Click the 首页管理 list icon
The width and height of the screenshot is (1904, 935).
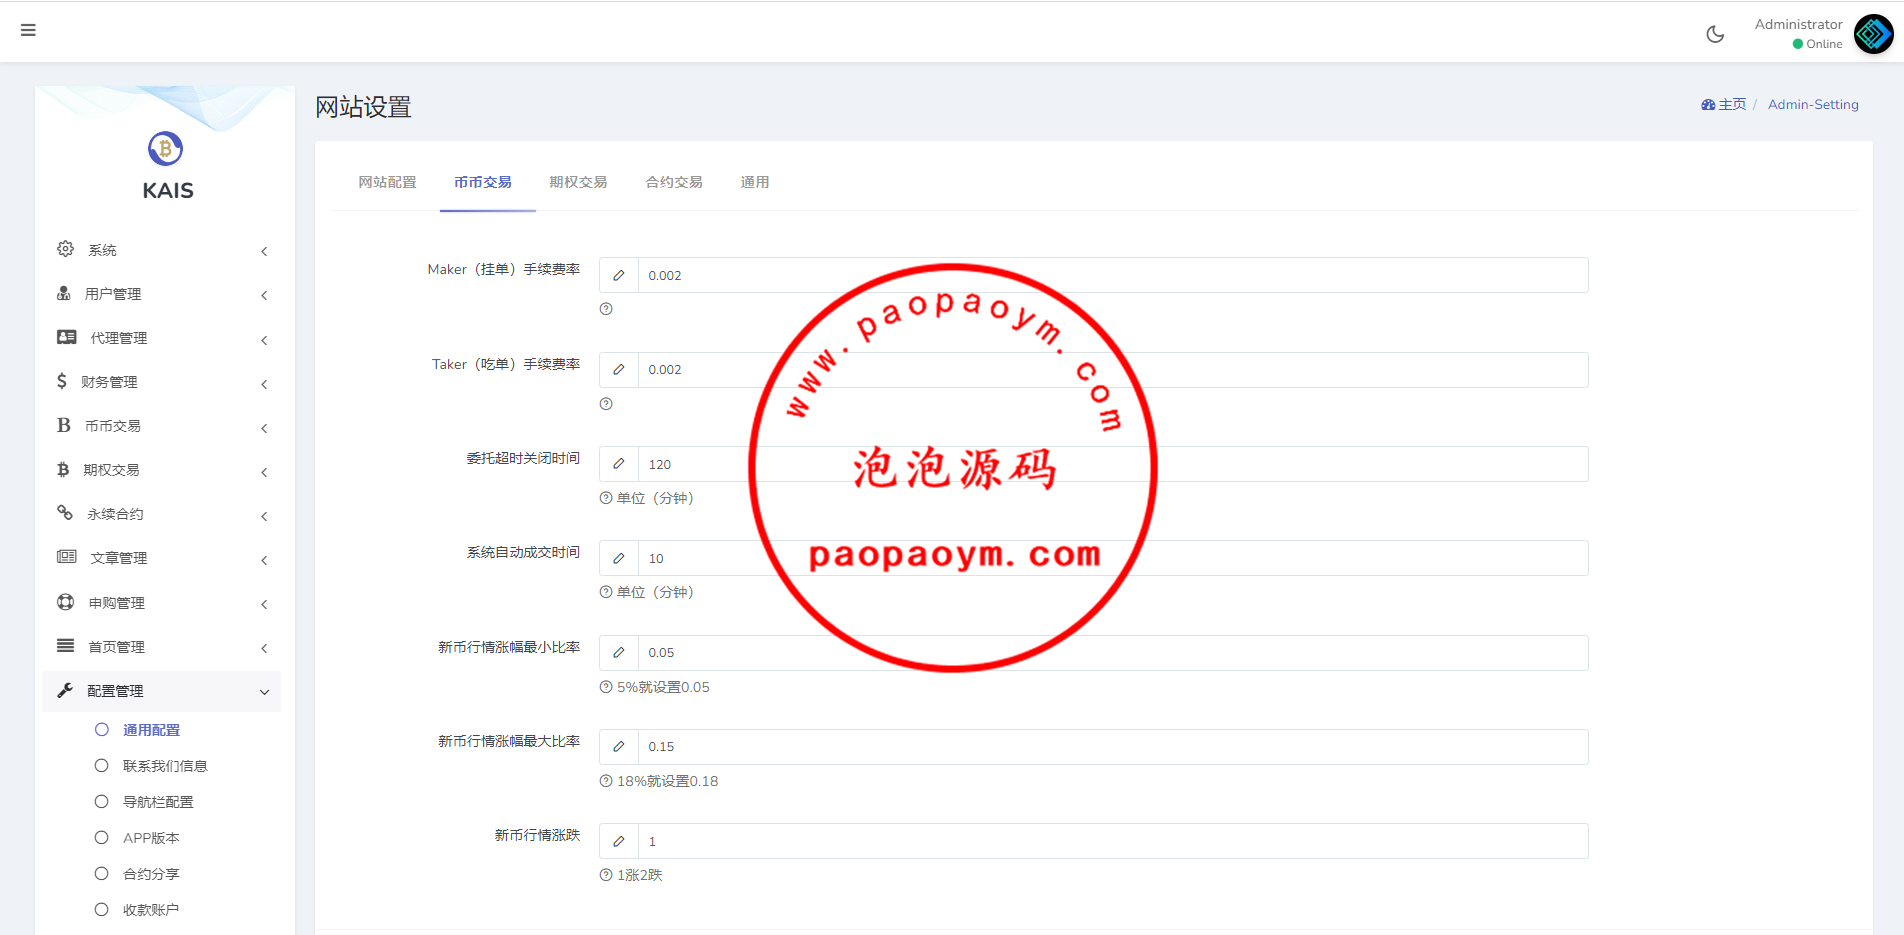coord(66,646)
